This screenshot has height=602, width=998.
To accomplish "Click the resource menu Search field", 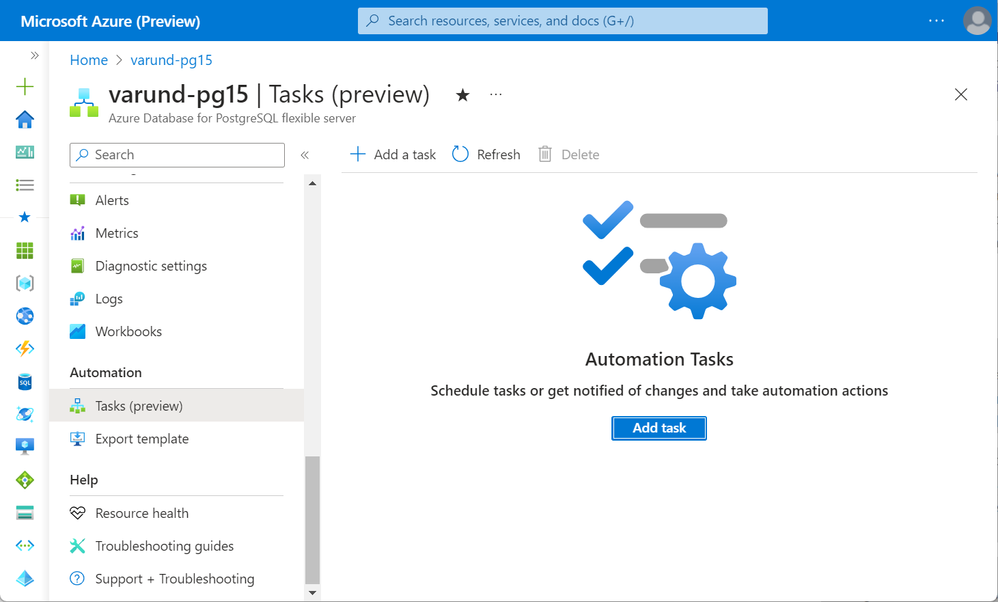I will pyautogui.click(x=177, y=155).
